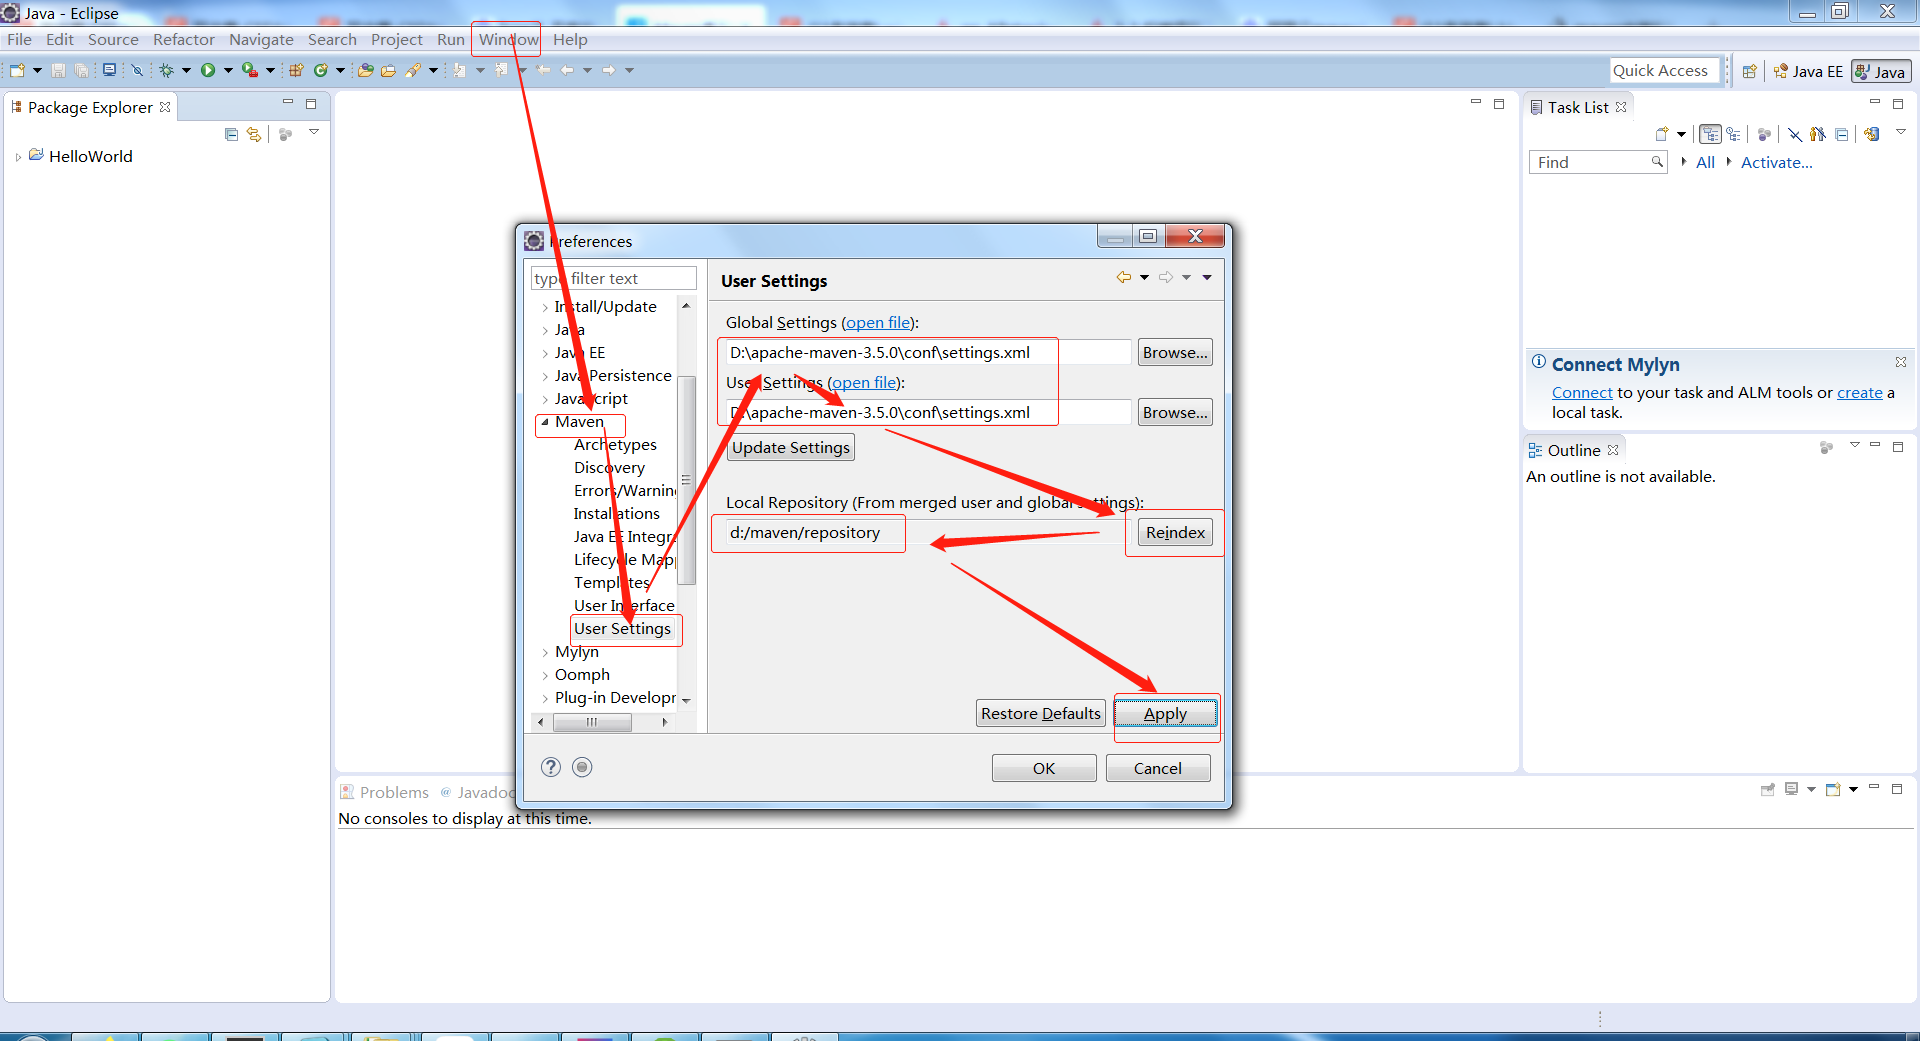This screenshot has width=1920, height=1041.
Task: Click the Activate... link in Task List
Action: (x=1776, y=162)
